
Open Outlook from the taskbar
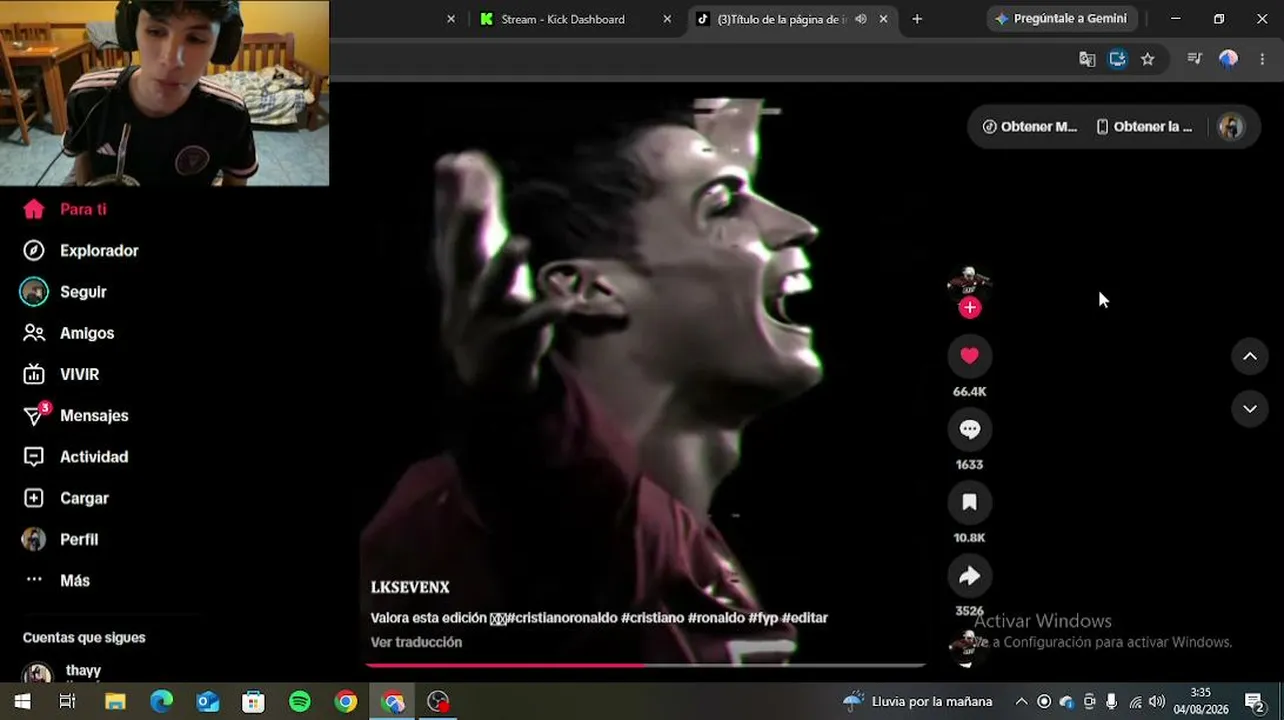click(x=207, y=702)
